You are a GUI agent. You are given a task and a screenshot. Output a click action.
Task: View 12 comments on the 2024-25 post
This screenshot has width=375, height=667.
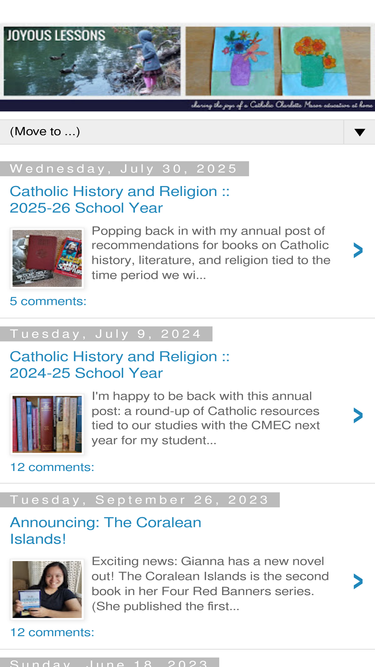[52, 467]
